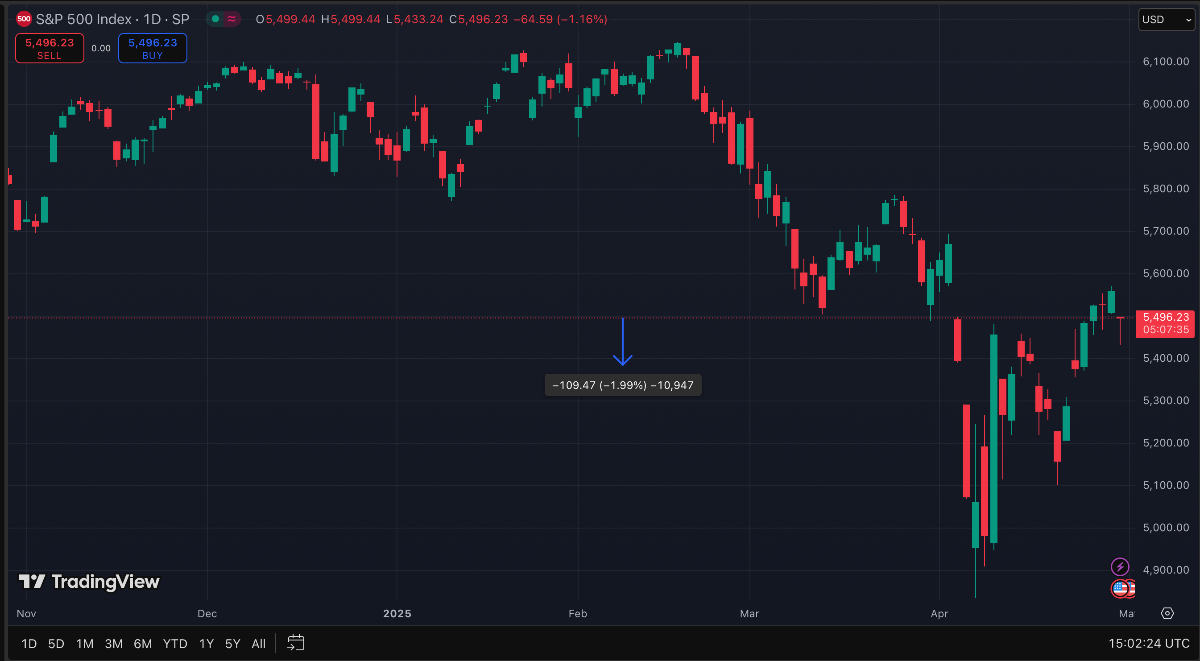Open the Go to date calendar icon

295,643
